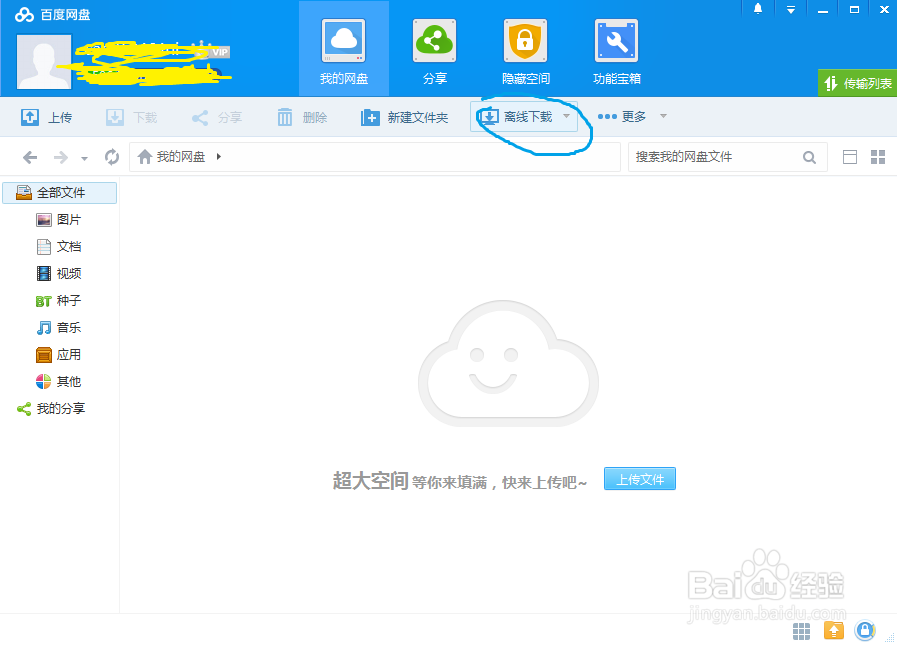The height and width of the screenshot is (645, 897).
Task: Click the orange upload icon at bottom
Action: [834, 631]
